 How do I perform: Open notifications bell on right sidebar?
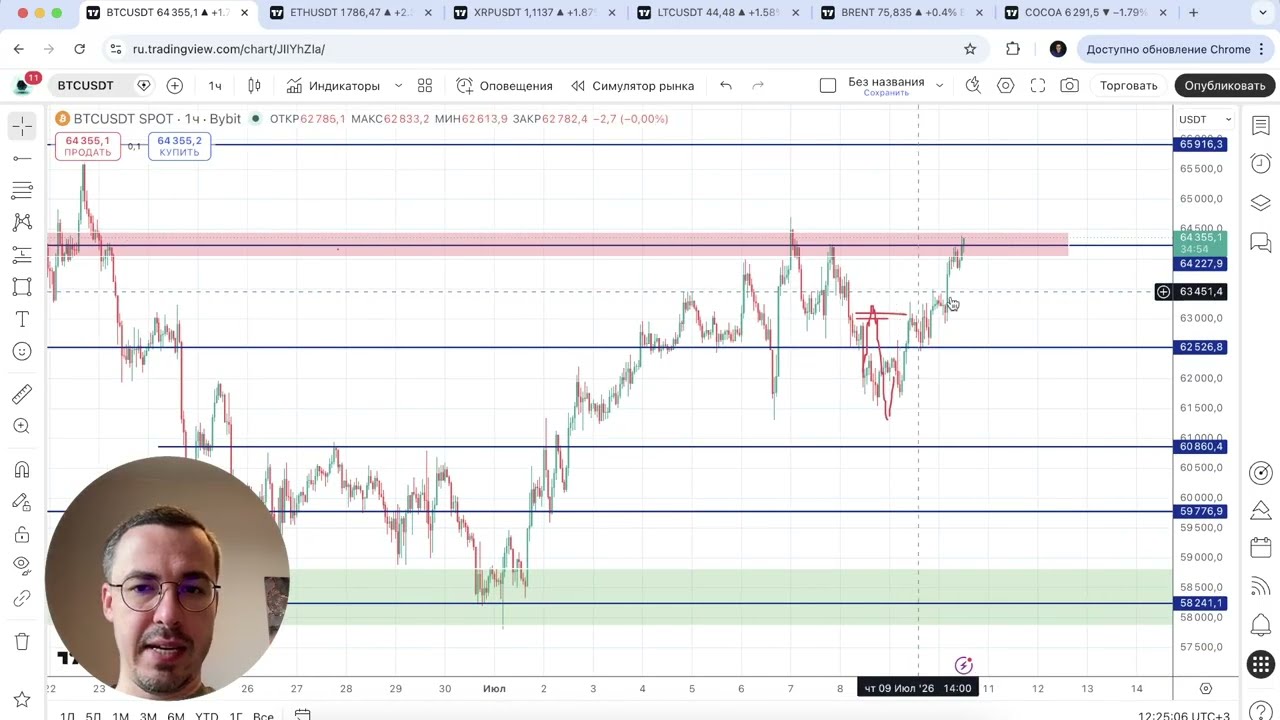coord(1261,626)
